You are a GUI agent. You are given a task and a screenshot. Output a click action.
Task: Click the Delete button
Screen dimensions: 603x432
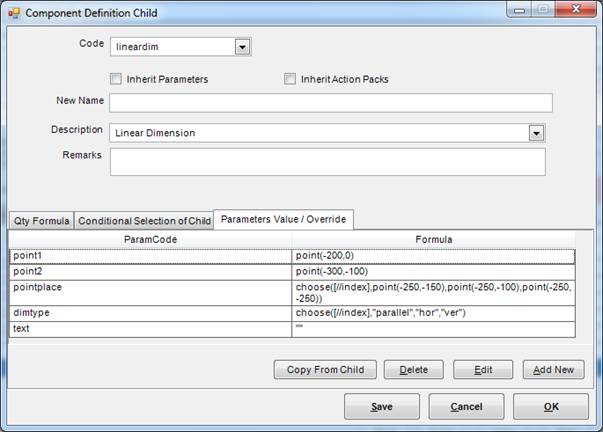pos(414,369)
